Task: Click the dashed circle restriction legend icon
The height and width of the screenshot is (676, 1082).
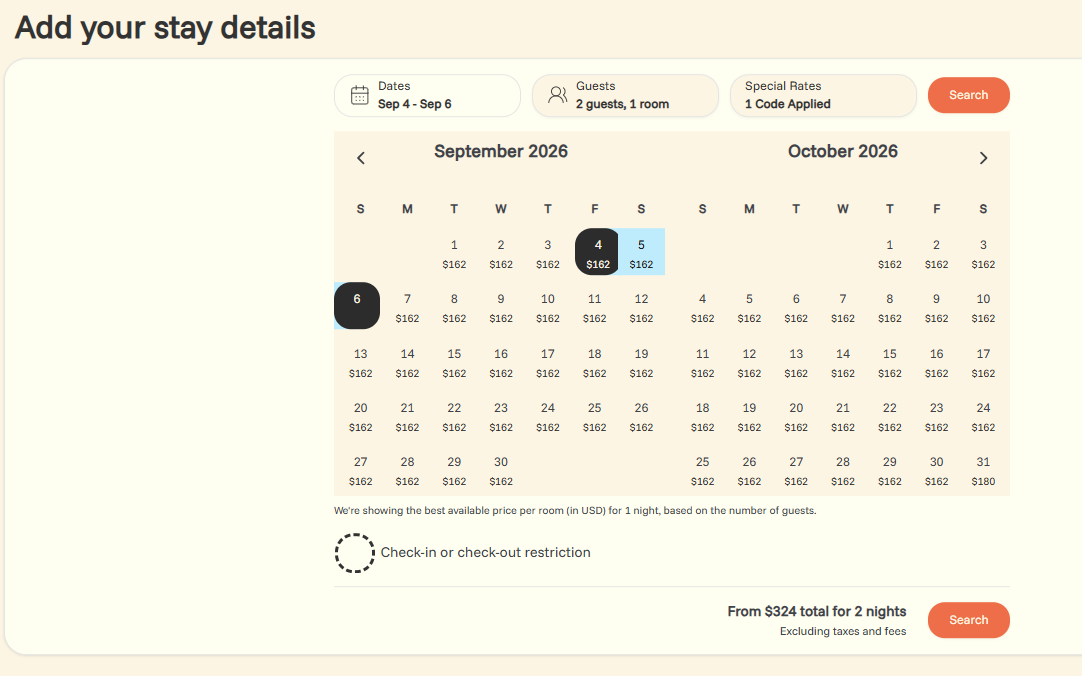Action: 355,553
